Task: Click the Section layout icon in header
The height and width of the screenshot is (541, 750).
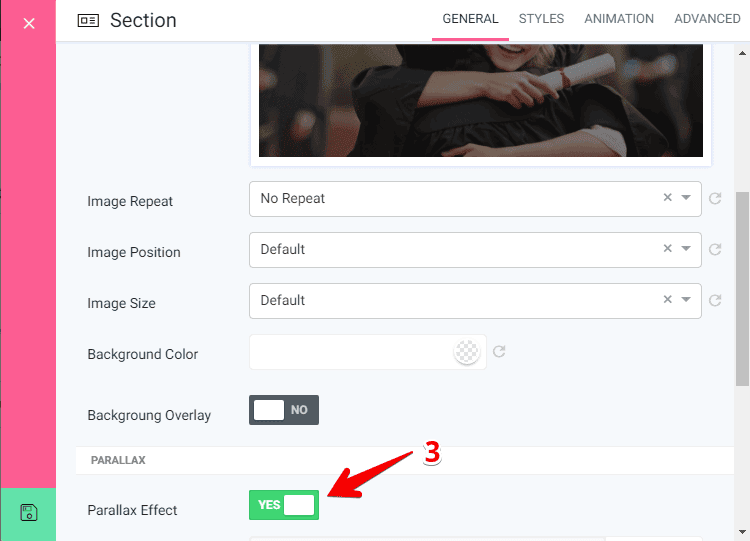Action: point(88,20)
